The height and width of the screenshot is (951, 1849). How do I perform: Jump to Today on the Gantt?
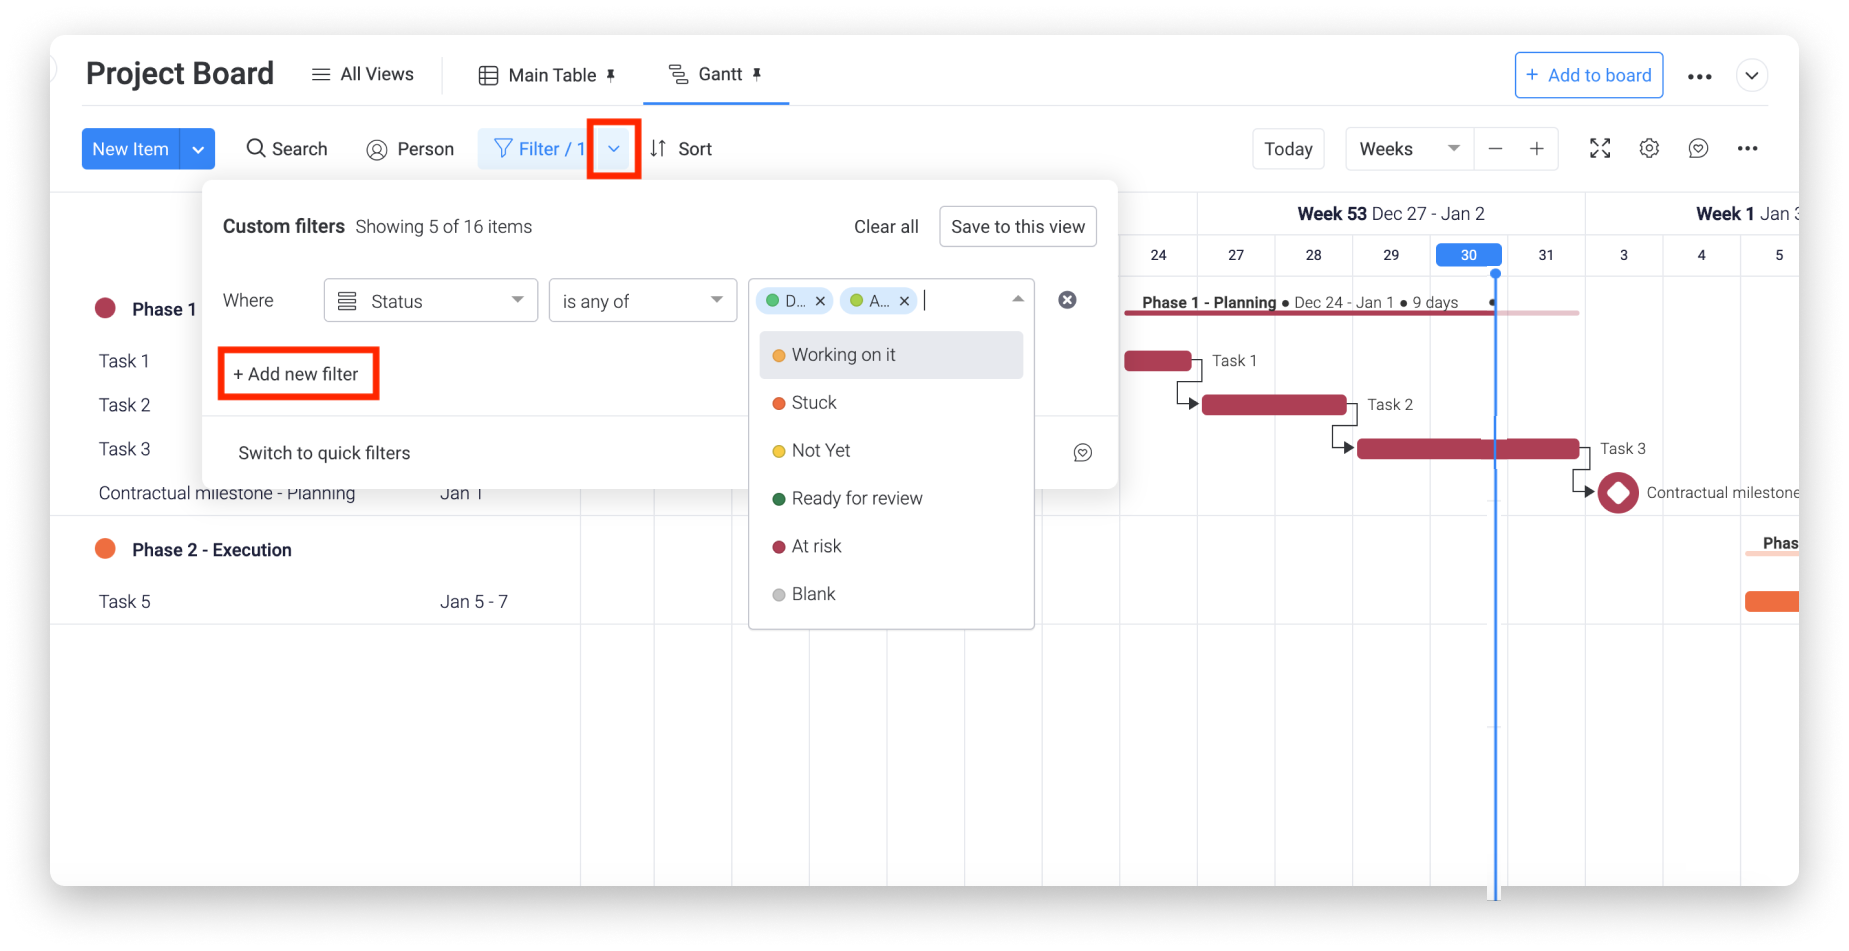[1288, 149]
